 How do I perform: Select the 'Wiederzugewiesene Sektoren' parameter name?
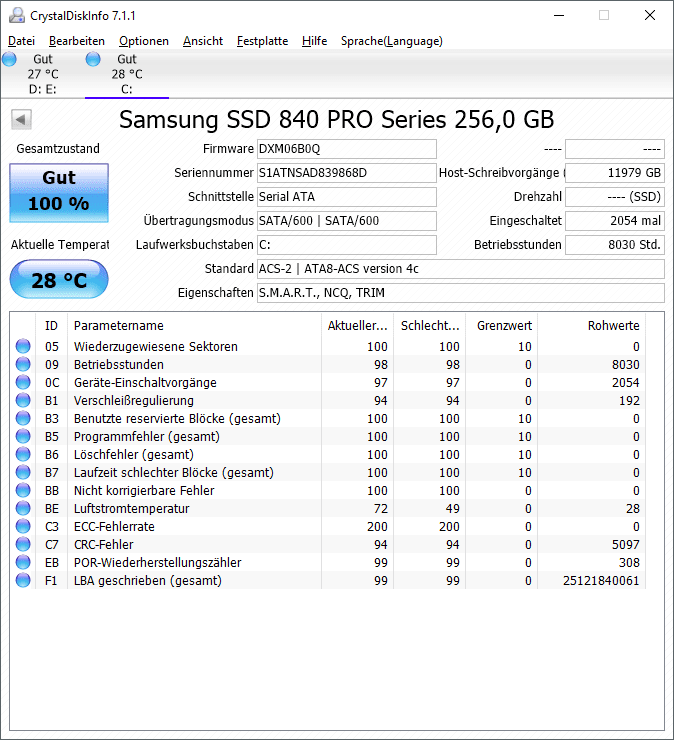156,346
